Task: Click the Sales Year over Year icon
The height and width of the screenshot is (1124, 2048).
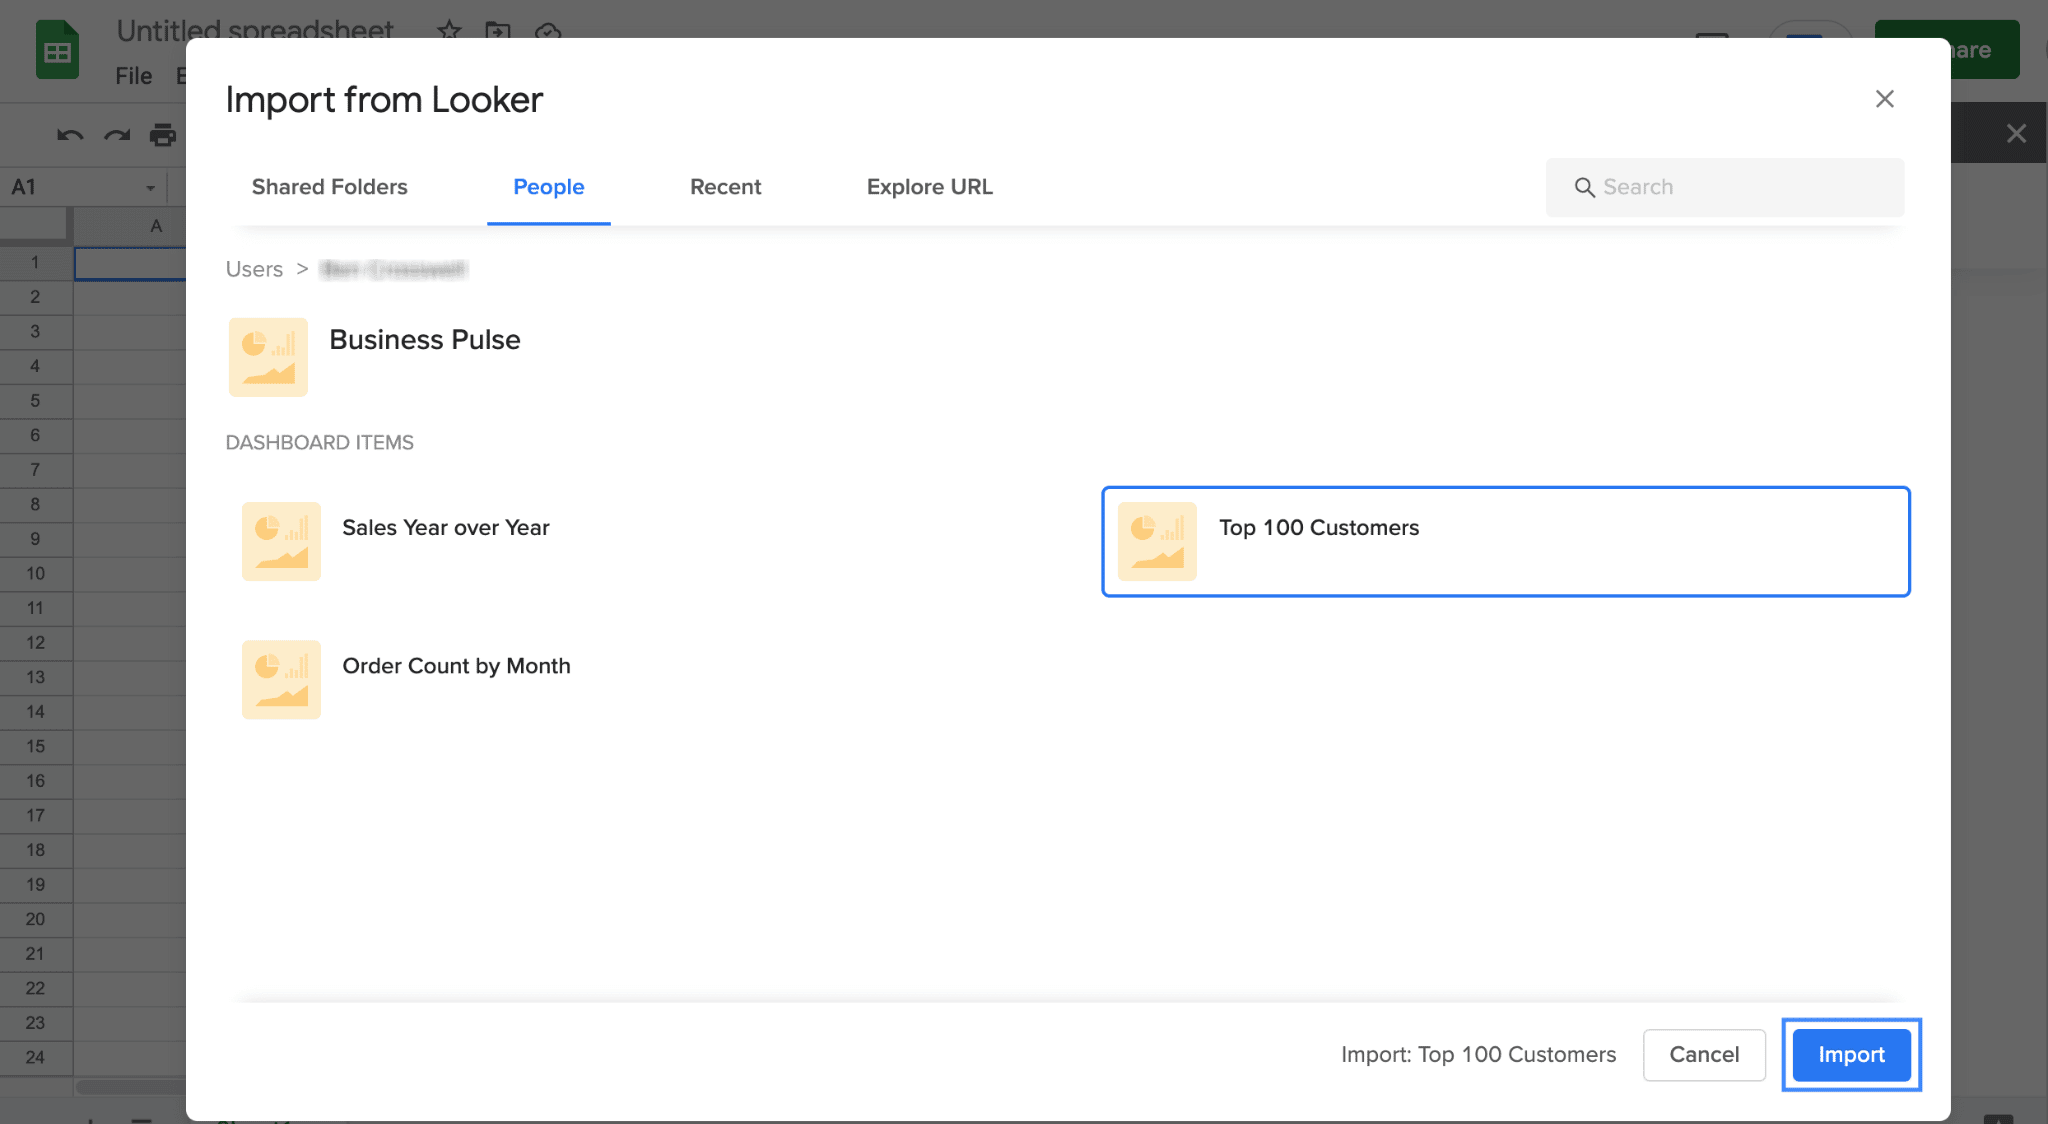Action: [x=281, y=541]
